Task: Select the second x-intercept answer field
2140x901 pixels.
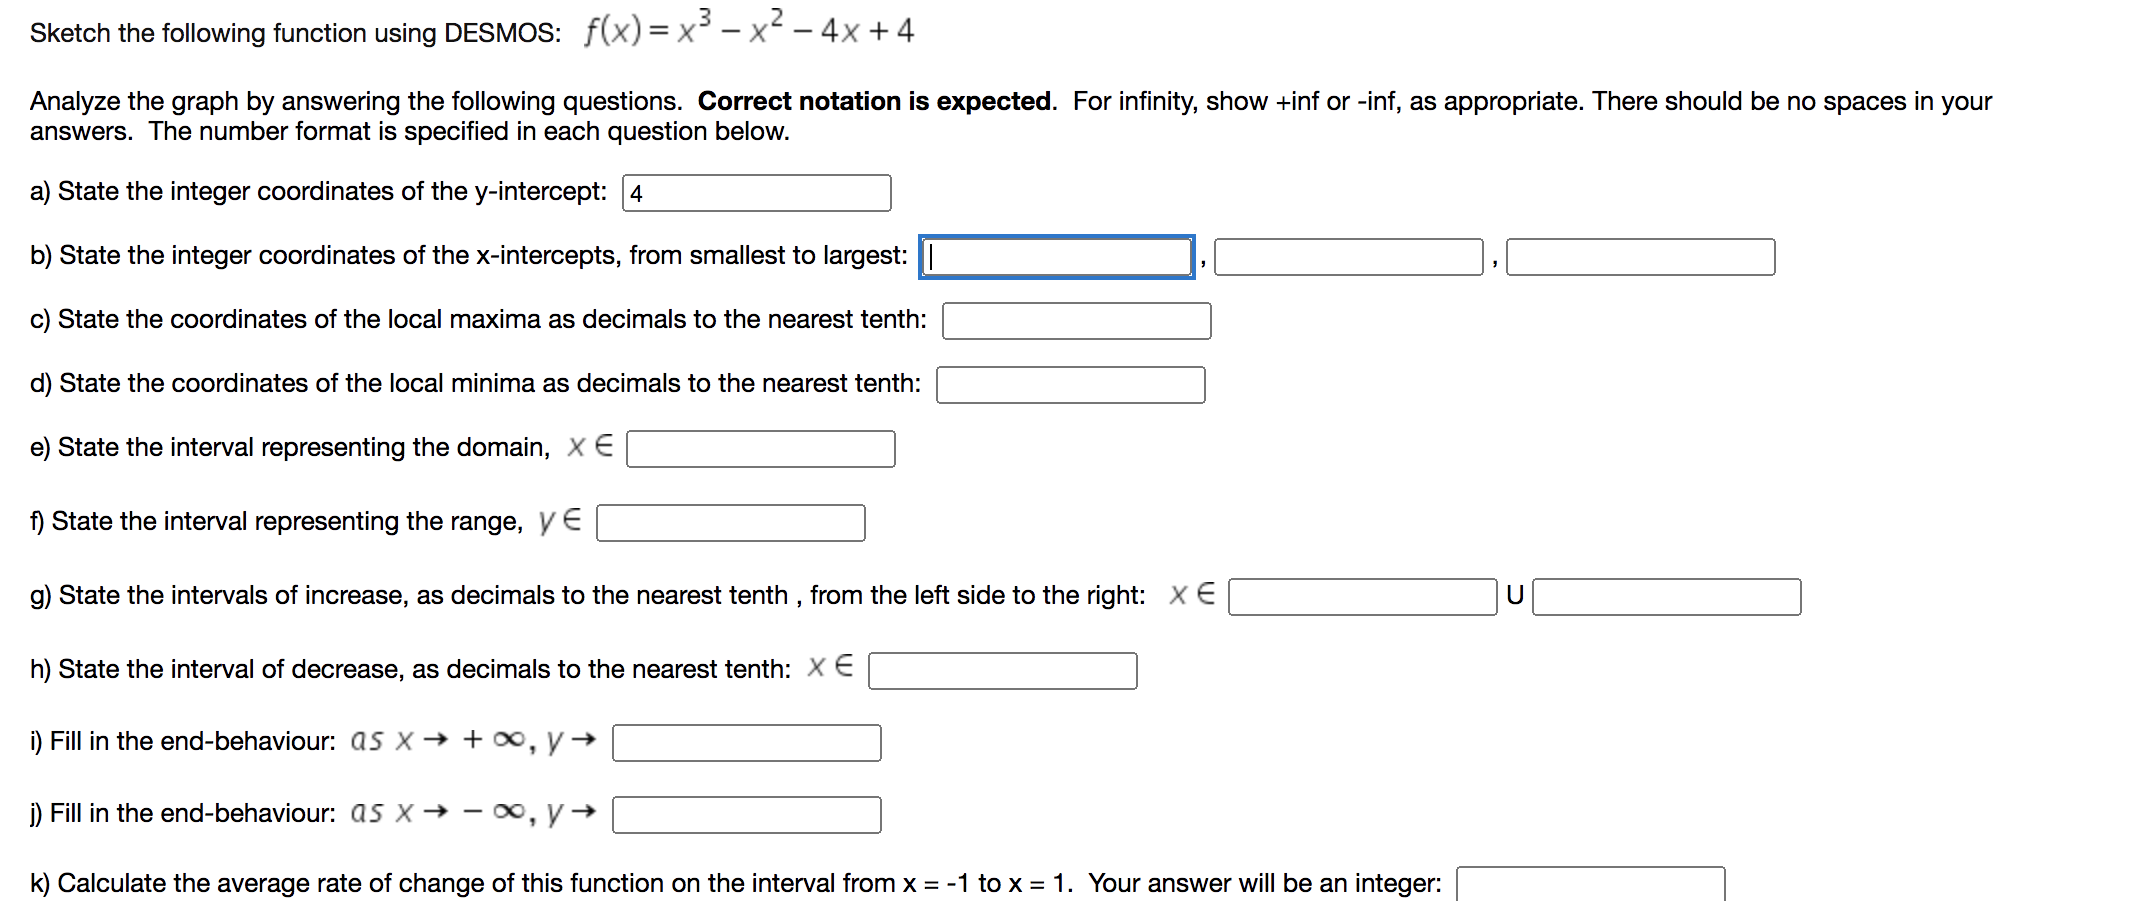Action: (1350, 258)
